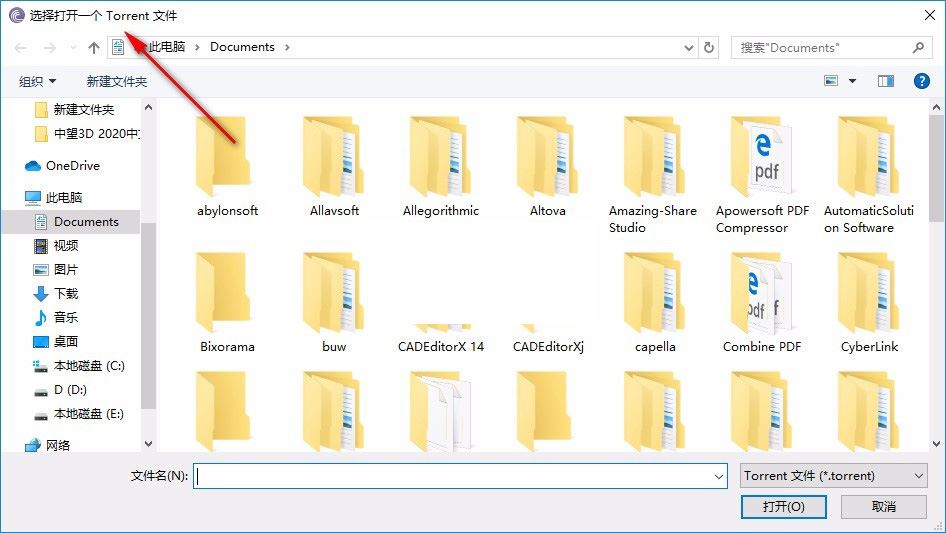
Task: Expand 此电脑 breadcrumb chevron
Action: tap(197, 47)
